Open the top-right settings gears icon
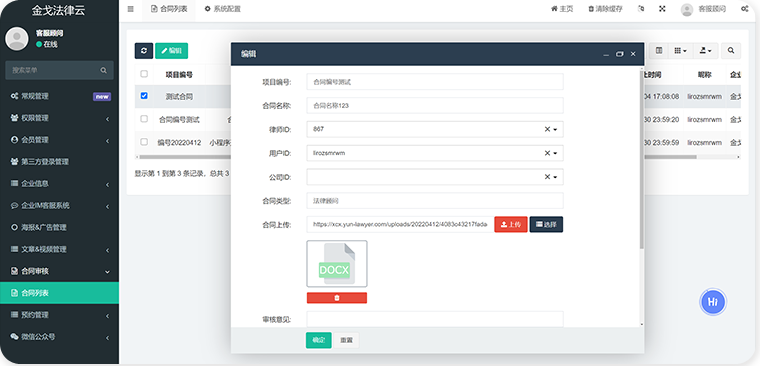This screenshot has height=366, width=760. click(x=744, y=9)
